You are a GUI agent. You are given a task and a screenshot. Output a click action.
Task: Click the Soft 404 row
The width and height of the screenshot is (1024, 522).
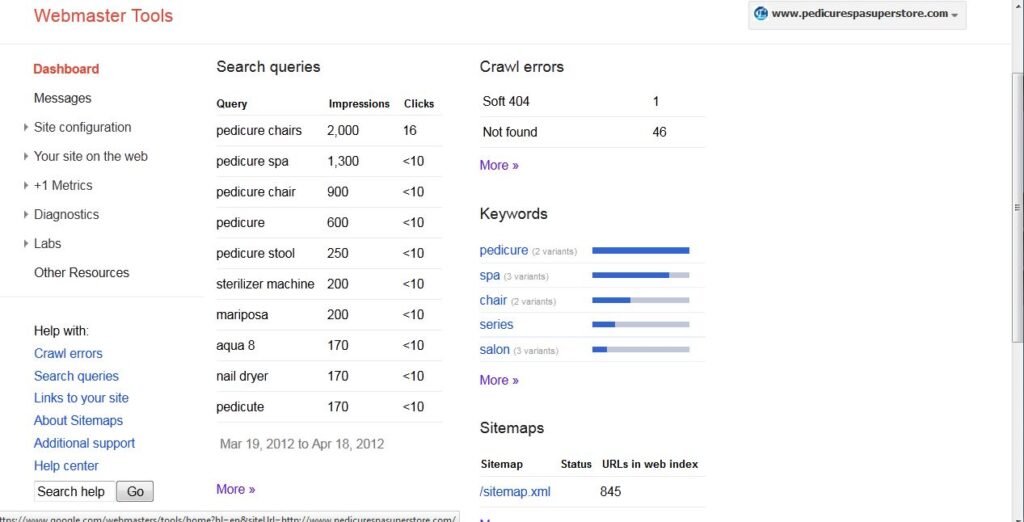(x=592, y=101)
